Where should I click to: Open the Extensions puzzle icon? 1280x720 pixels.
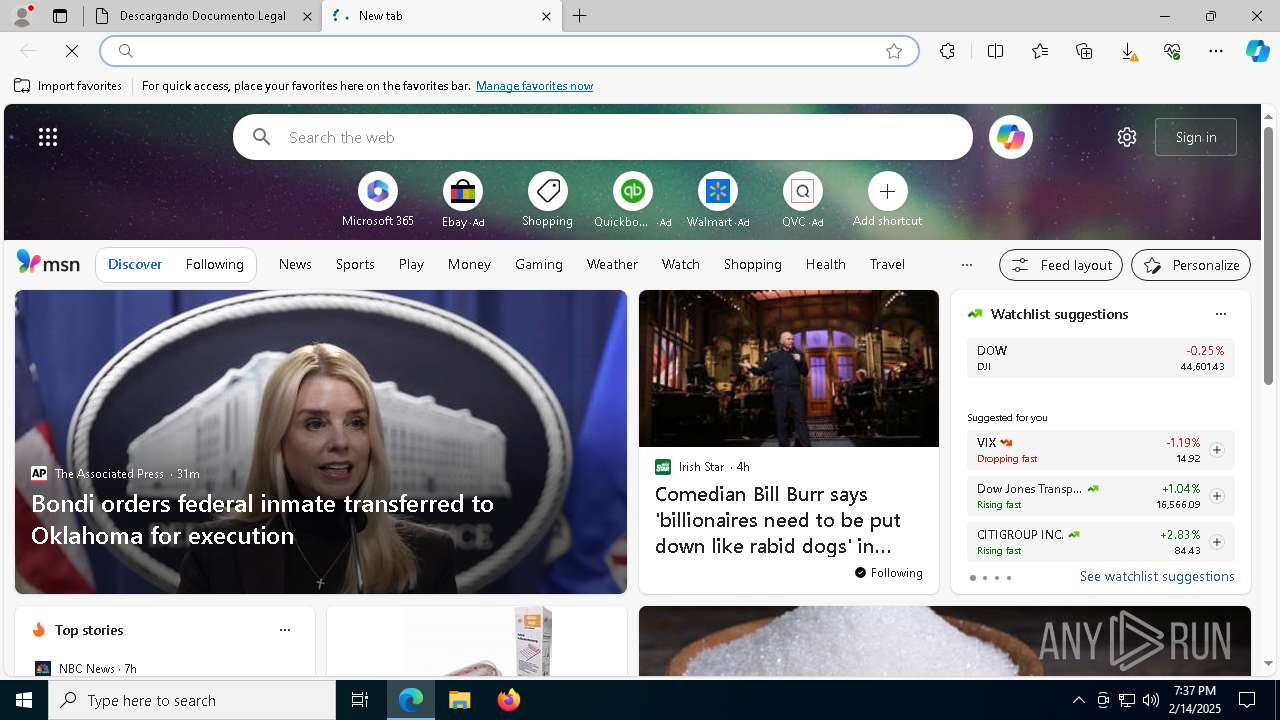(947, 51)
